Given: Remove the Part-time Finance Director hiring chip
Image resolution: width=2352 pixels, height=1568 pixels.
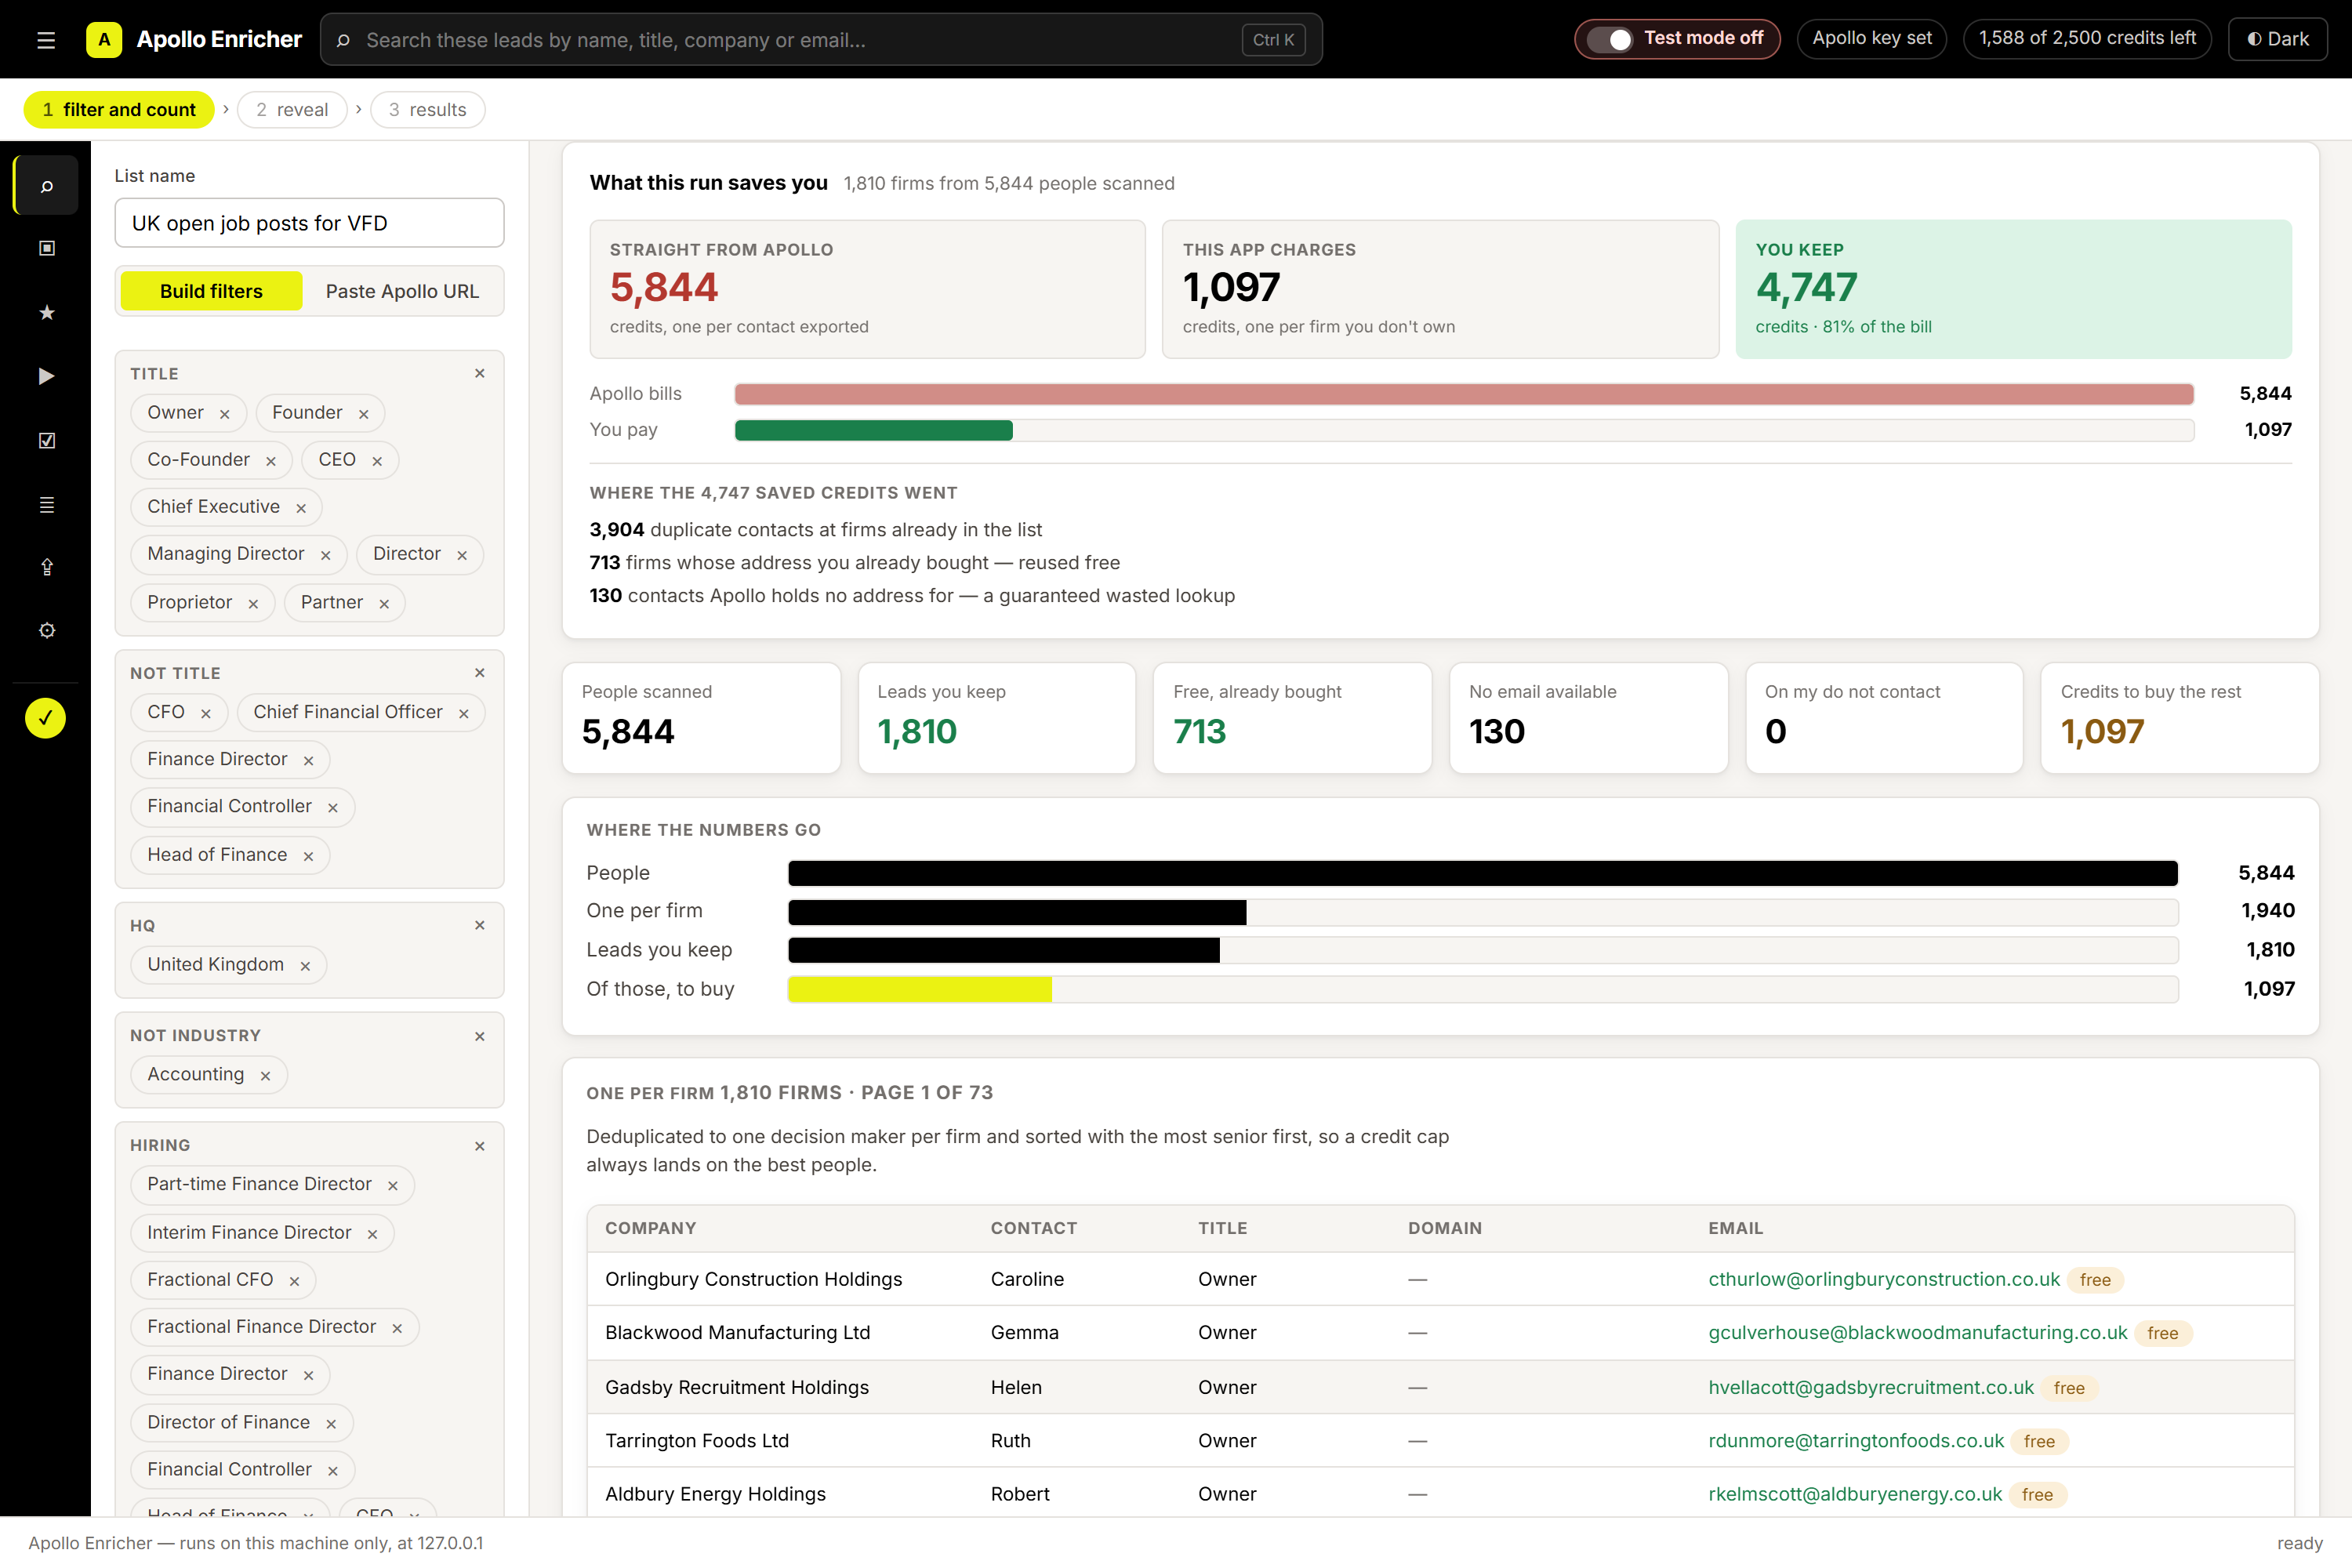Looking at the screenshot, I should [393, 1186].
